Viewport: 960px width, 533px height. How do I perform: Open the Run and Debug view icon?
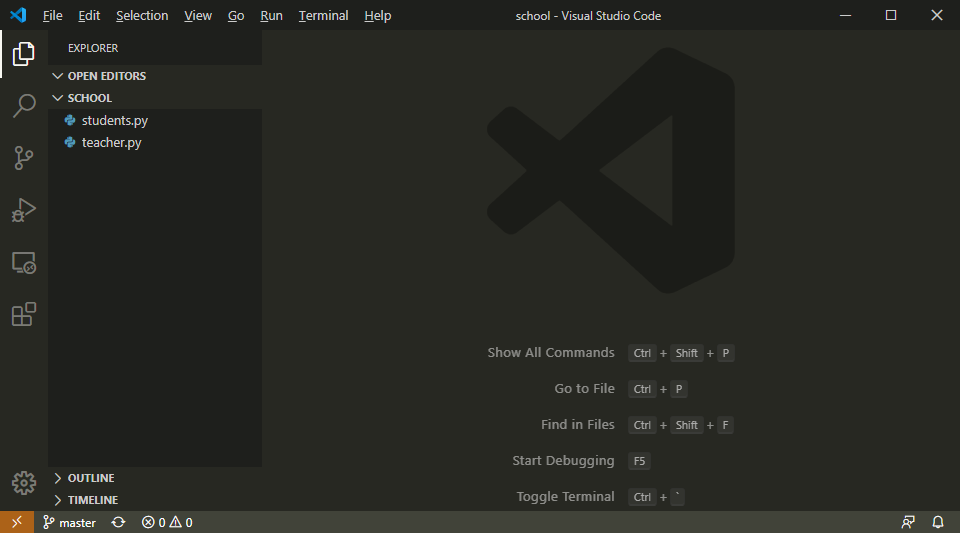pyautogui.click(x=24, y=210)
